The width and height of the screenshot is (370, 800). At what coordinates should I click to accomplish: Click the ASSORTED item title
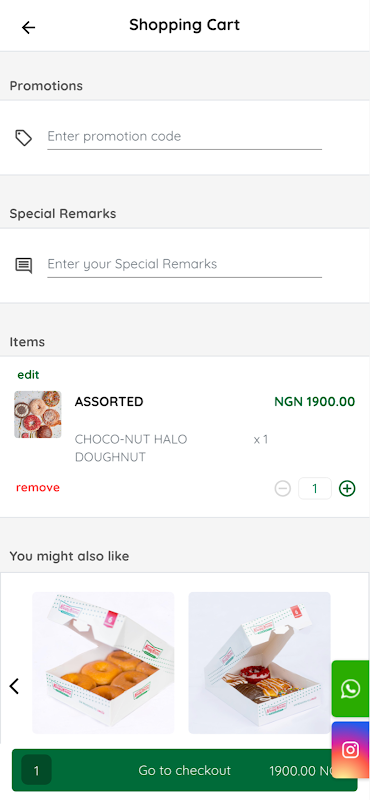coord(109,402)
